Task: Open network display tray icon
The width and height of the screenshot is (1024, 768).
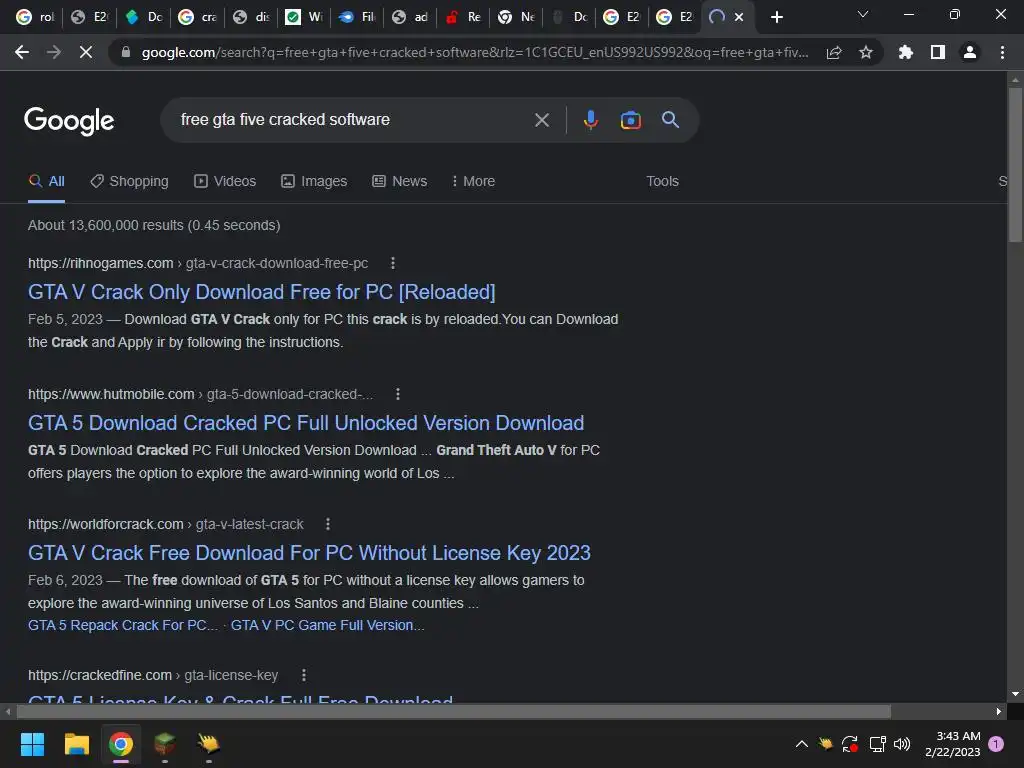Action: point(877,744)
